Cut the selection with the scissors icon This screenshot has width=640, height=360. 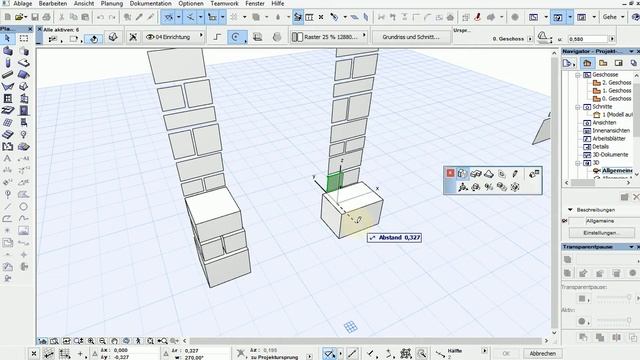62,17
